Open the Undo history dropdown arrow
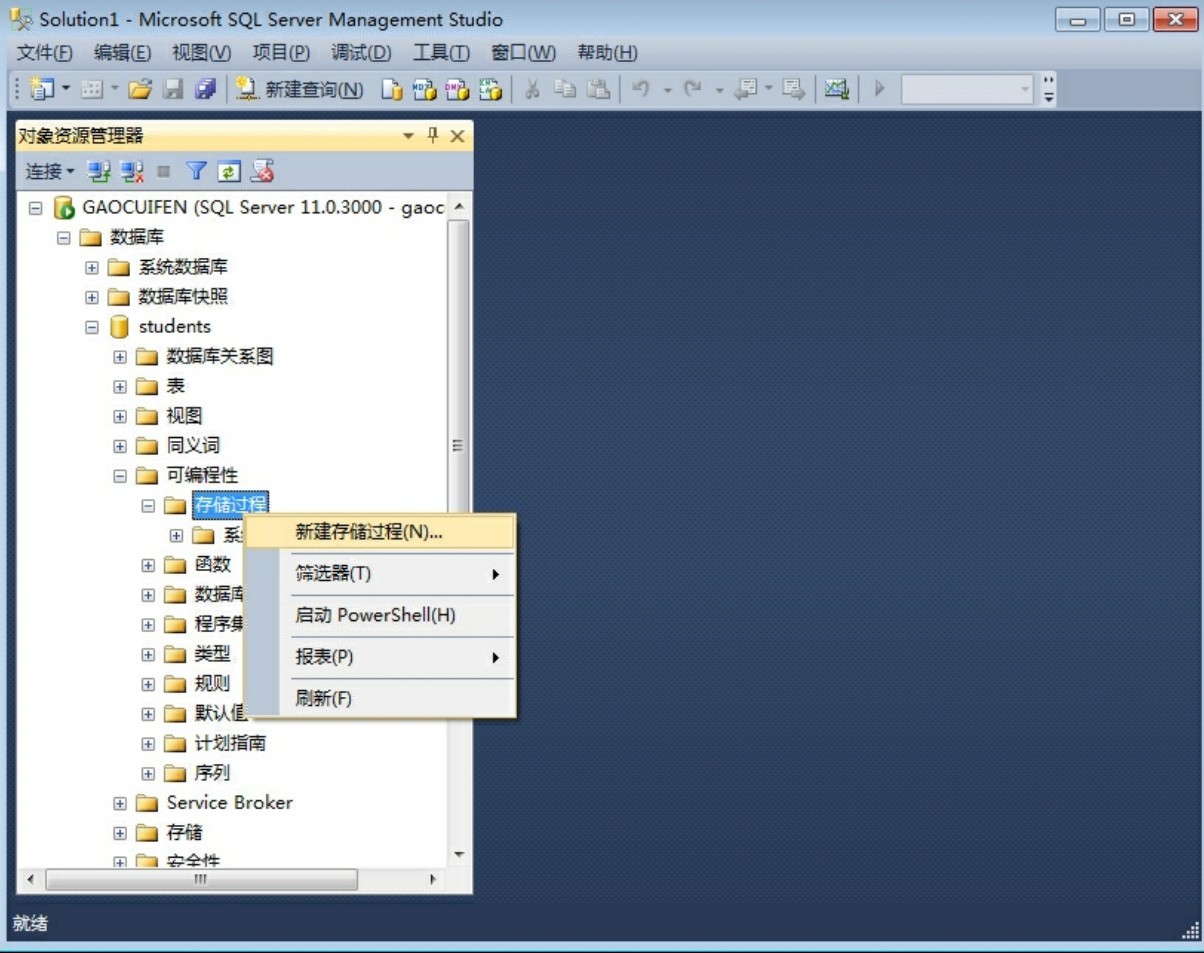Screen dimensions: 1204x953 pos(667,89)
